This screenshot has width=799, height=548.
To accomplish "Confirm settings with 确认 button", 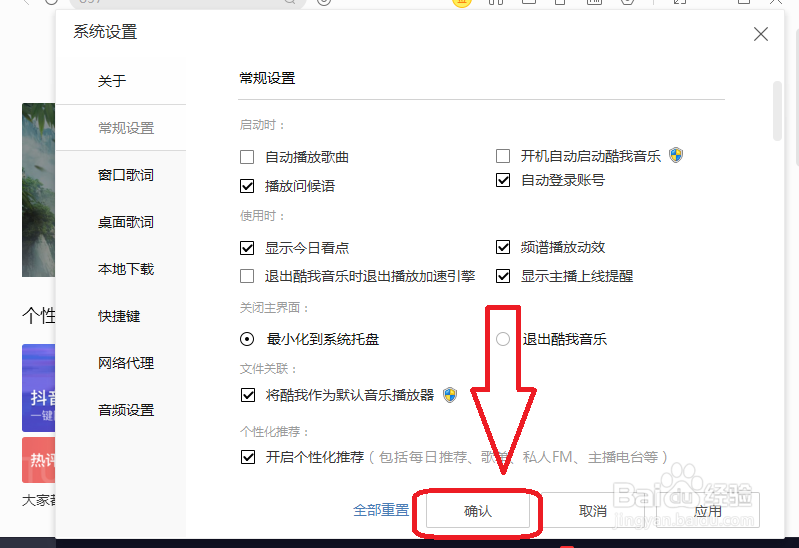I will (478, 511).
